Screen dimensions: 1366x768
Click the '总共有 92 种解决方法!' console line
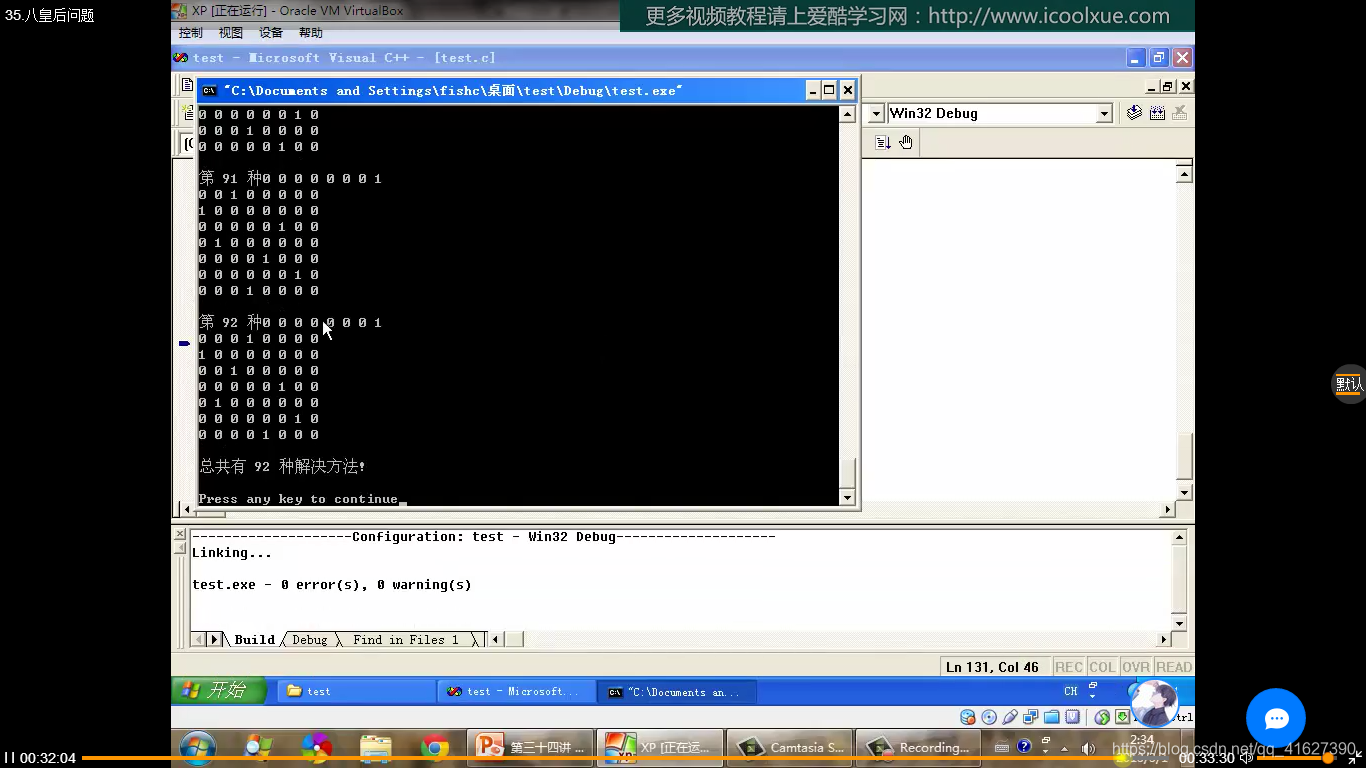tap(283, 466)
